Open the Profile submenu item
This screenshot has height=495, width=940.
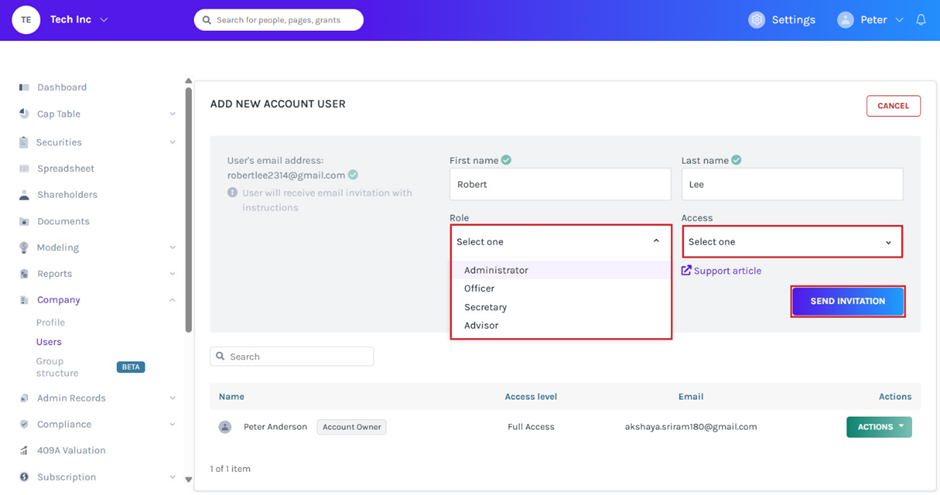pos(50,322)
